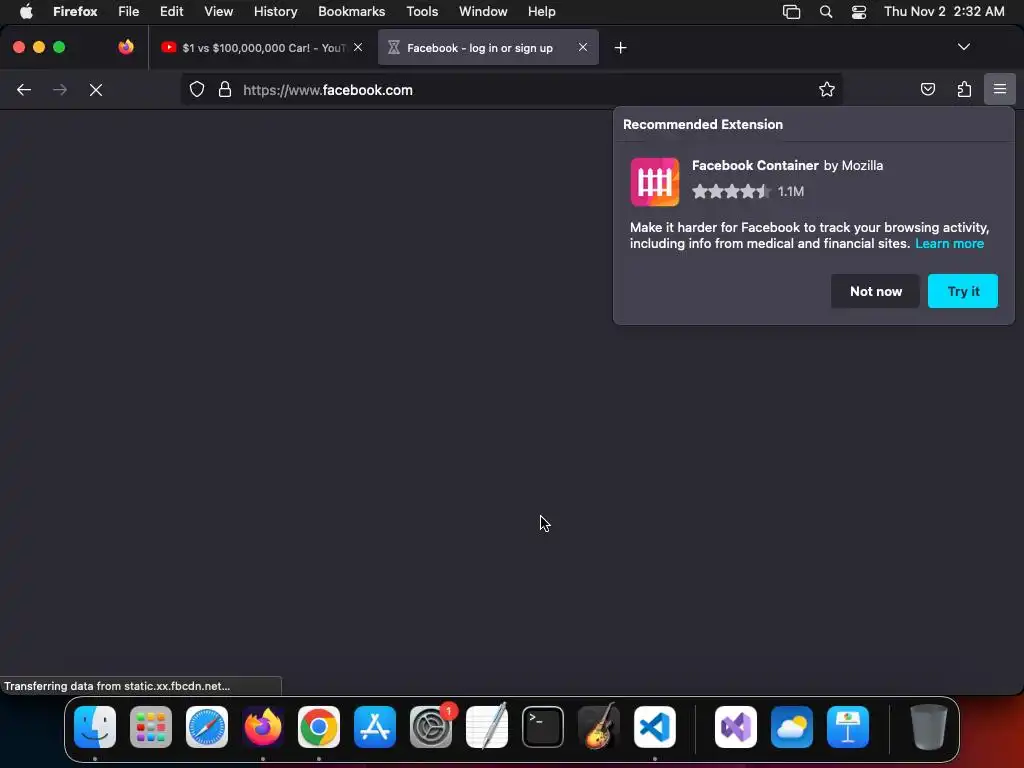Image resolution: width=1024 pixels, height=768 pixels.
Task: Click the Facebook Container extension icon
Action: coord(654,182)
